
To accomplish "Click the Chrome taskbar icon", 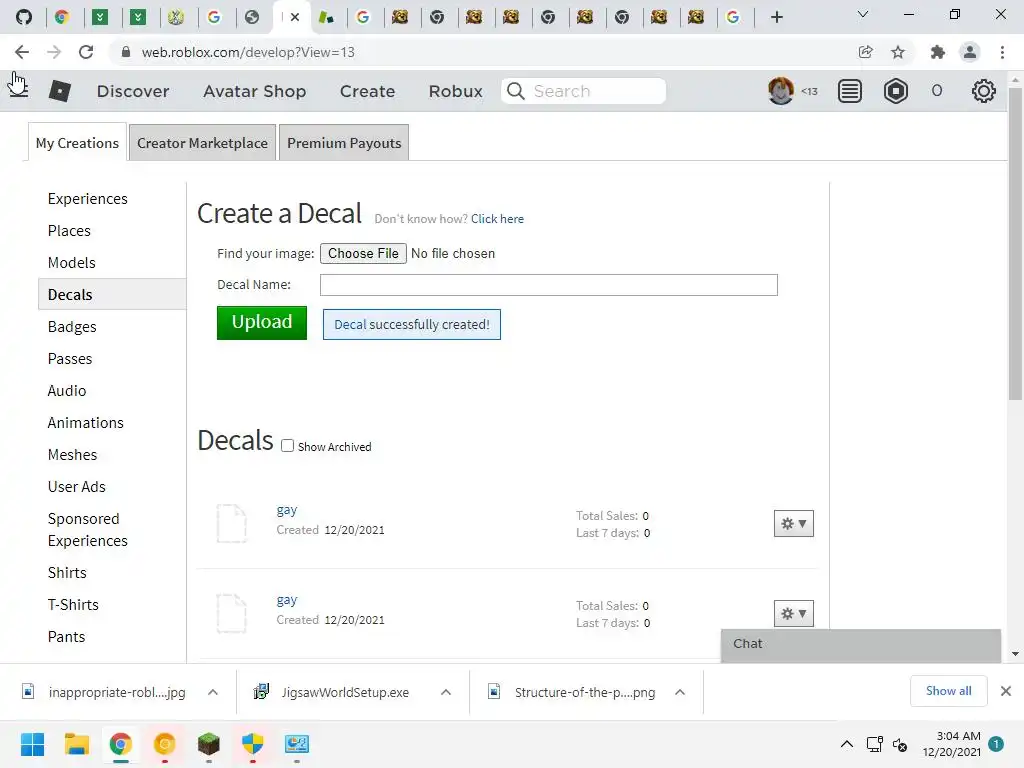I will click(120, 744).
